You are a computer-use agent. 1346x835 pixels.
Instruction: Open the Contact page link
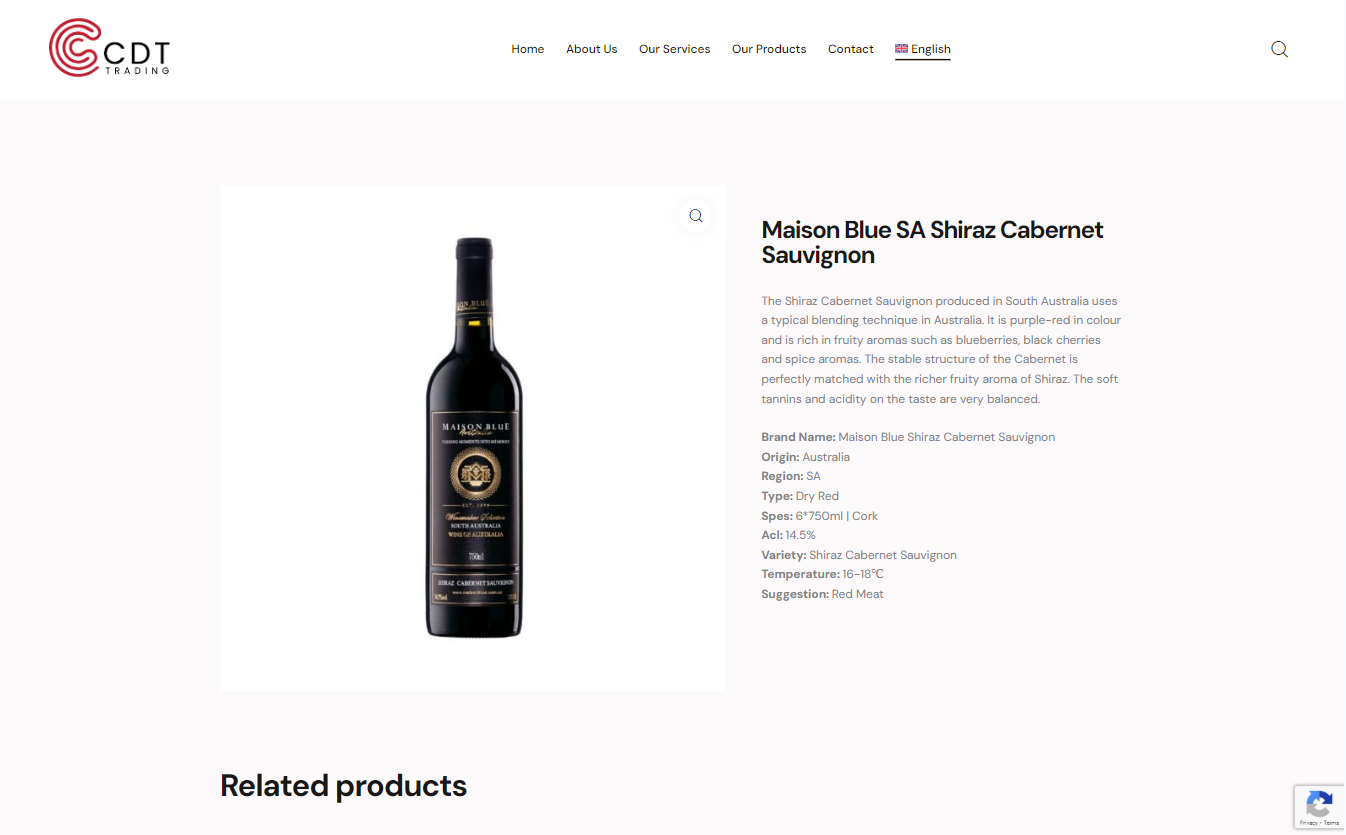tap(851, 49)
